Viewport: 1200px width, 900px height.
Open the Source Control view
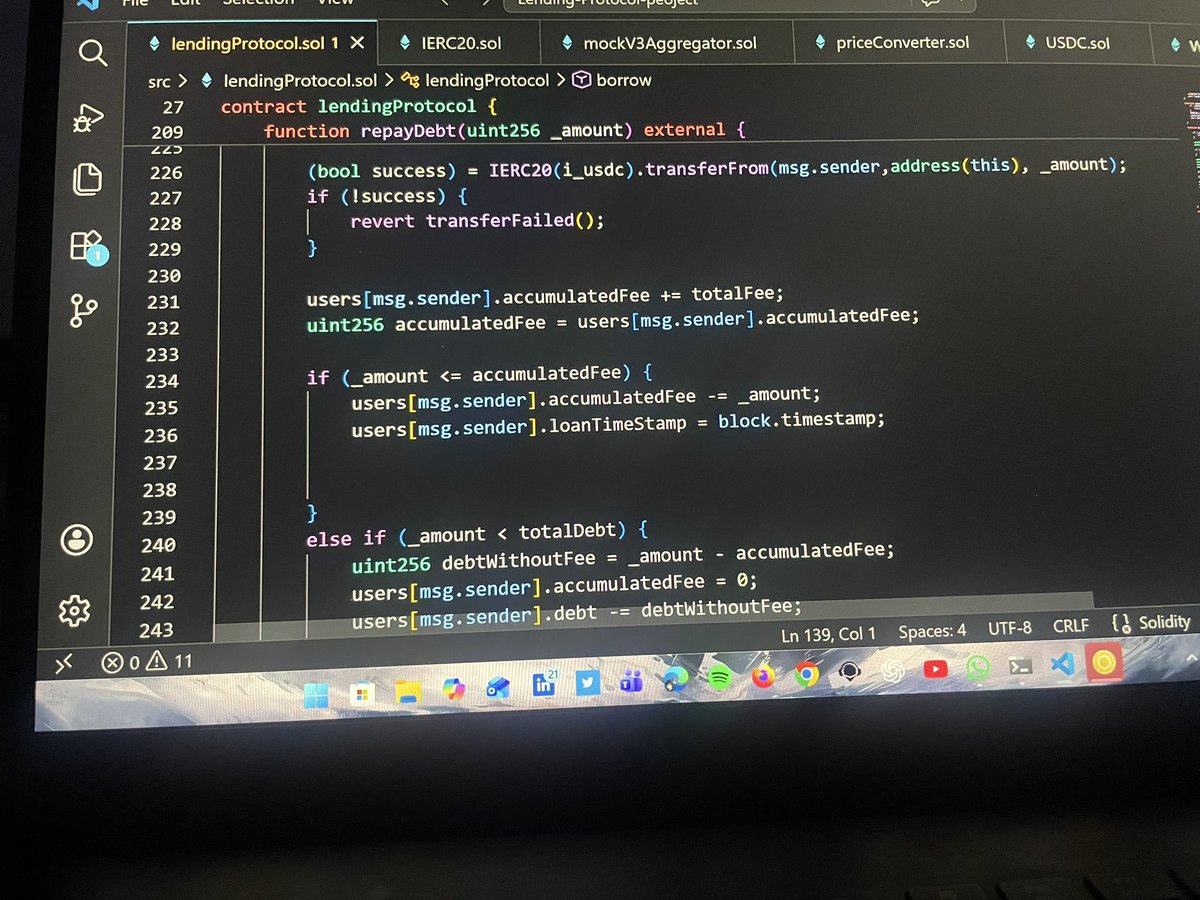83,312
